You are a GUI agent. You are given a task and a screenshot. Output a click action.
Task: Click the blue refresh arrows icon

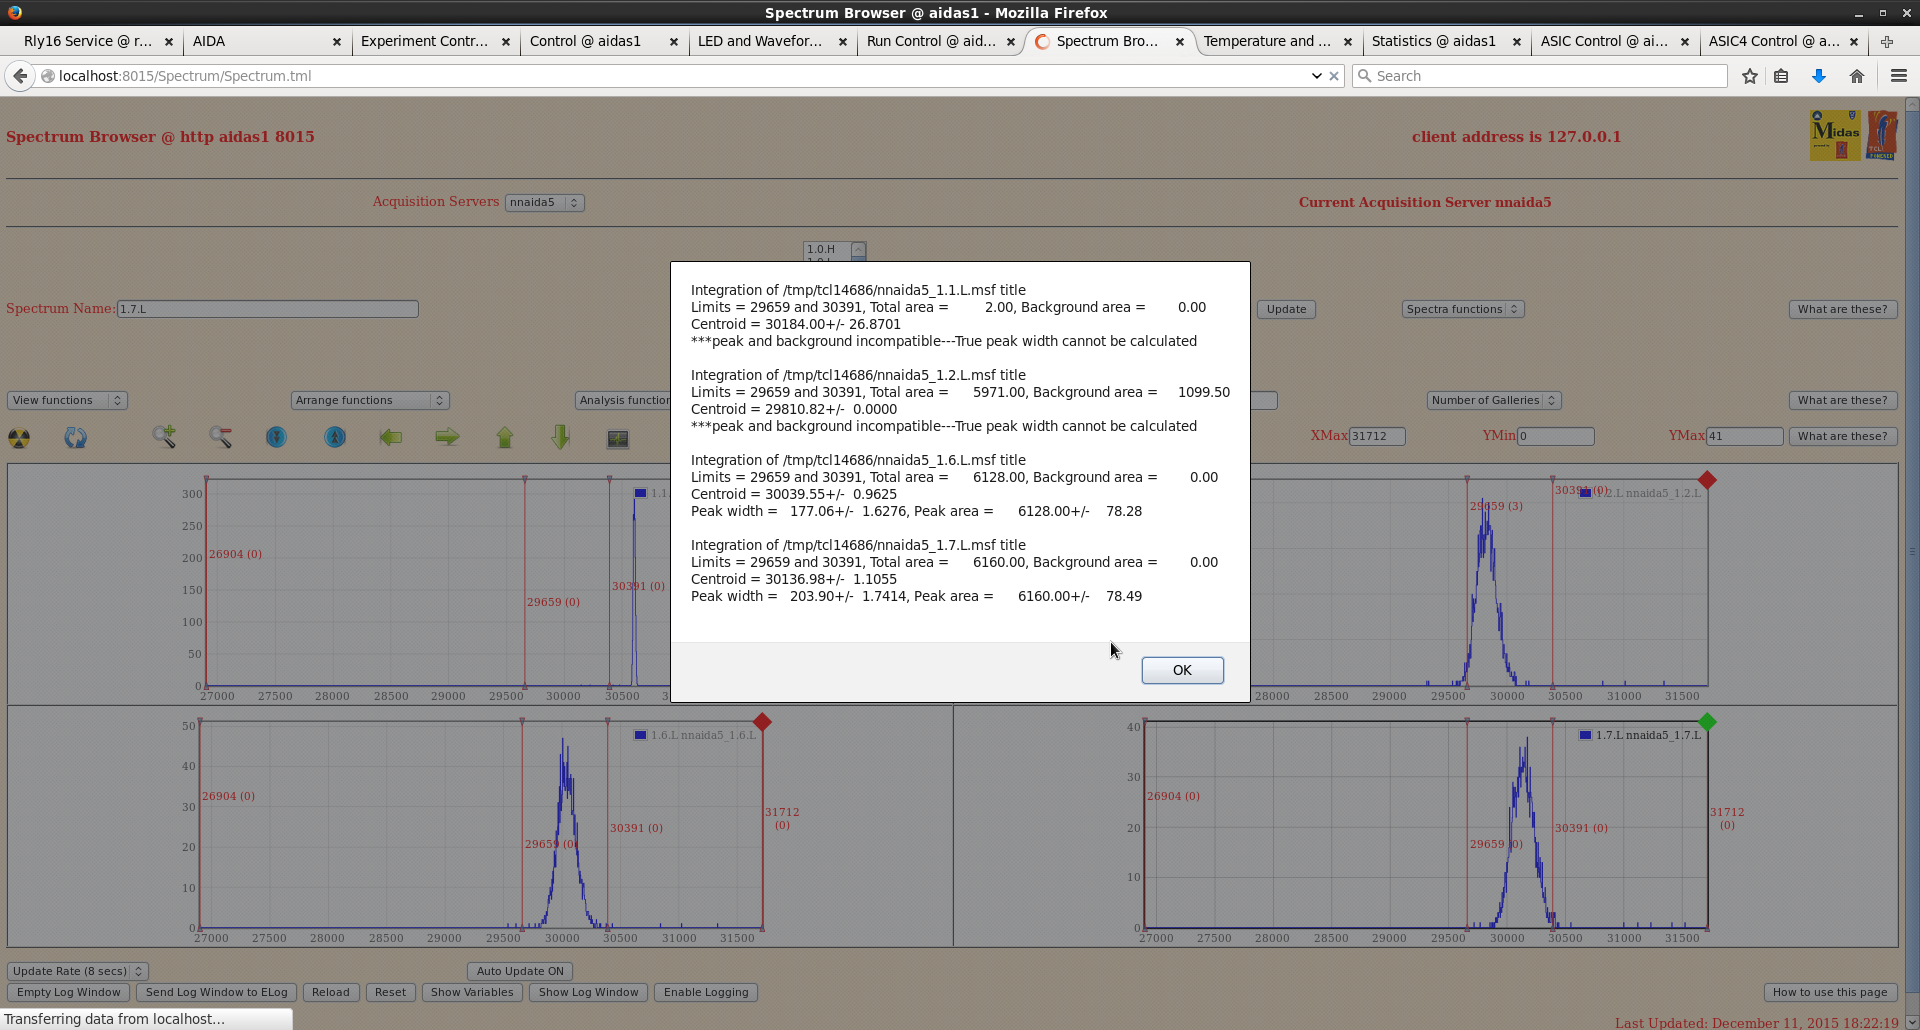pyautogui.click(x=76, y=438)
